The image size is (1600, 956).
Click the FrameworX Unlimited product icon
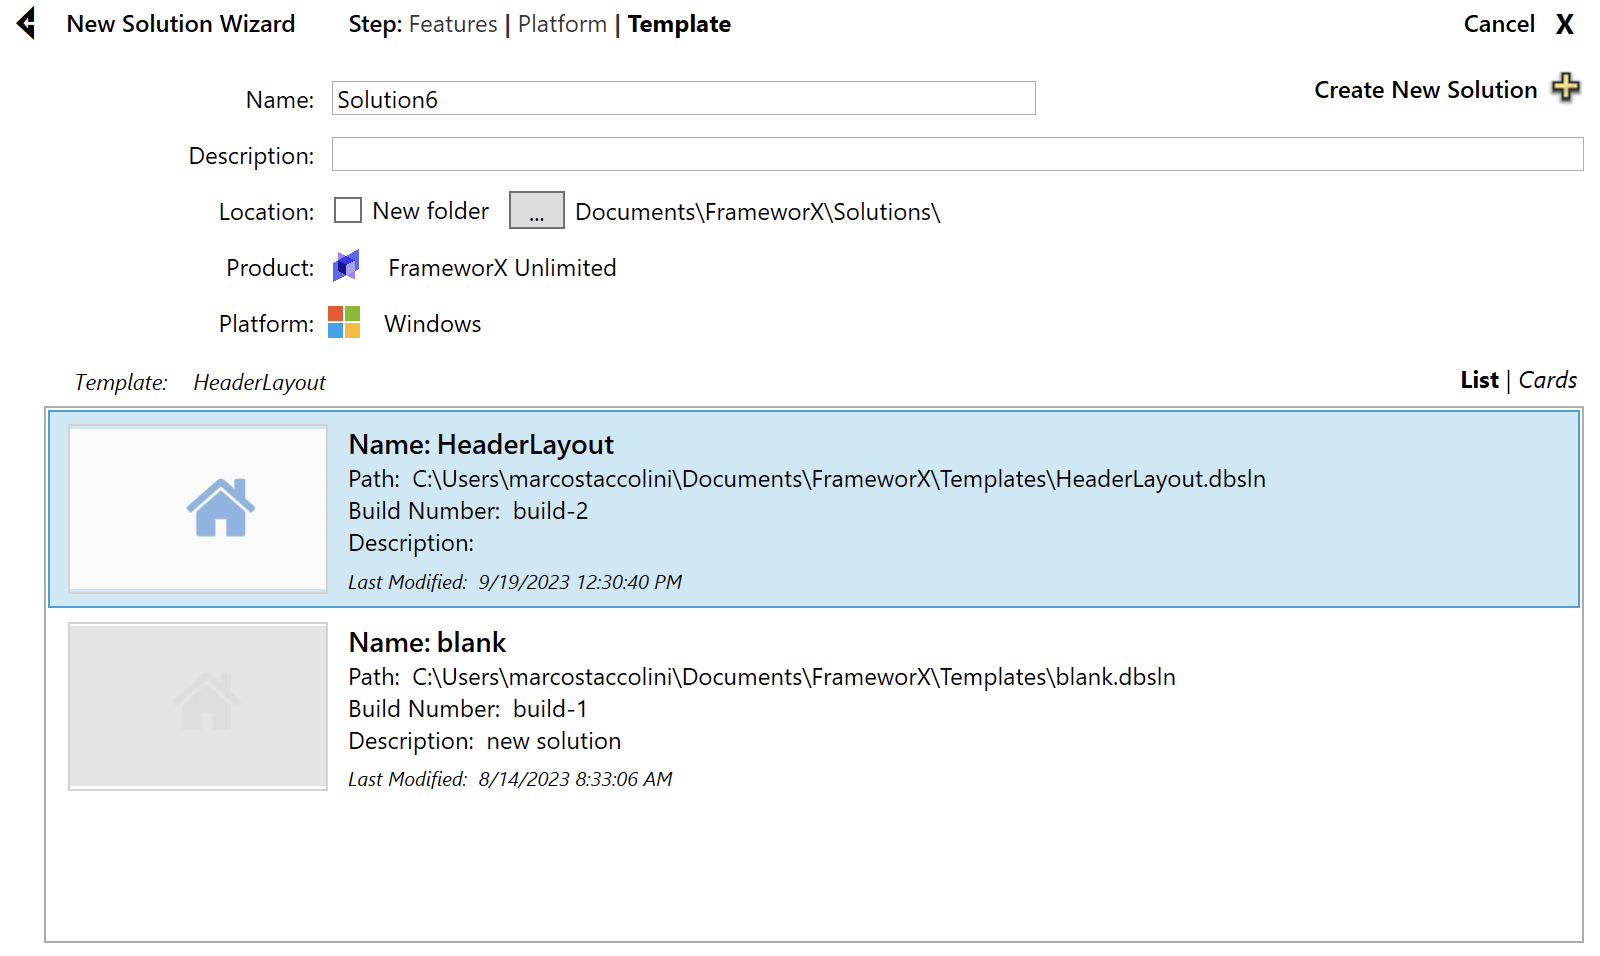click(346, 267)
